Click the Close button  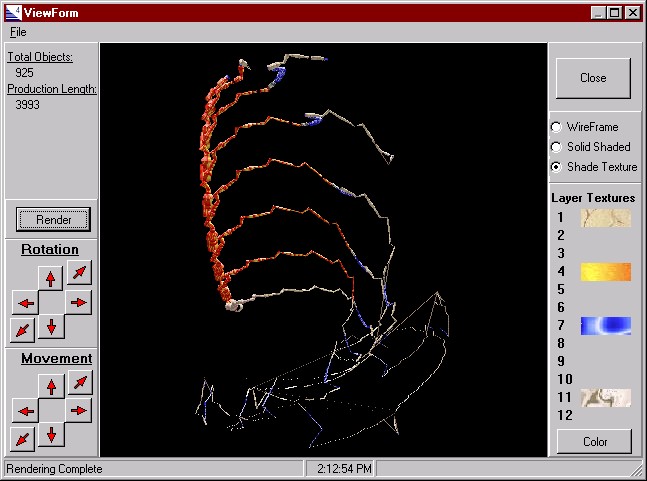593,78
